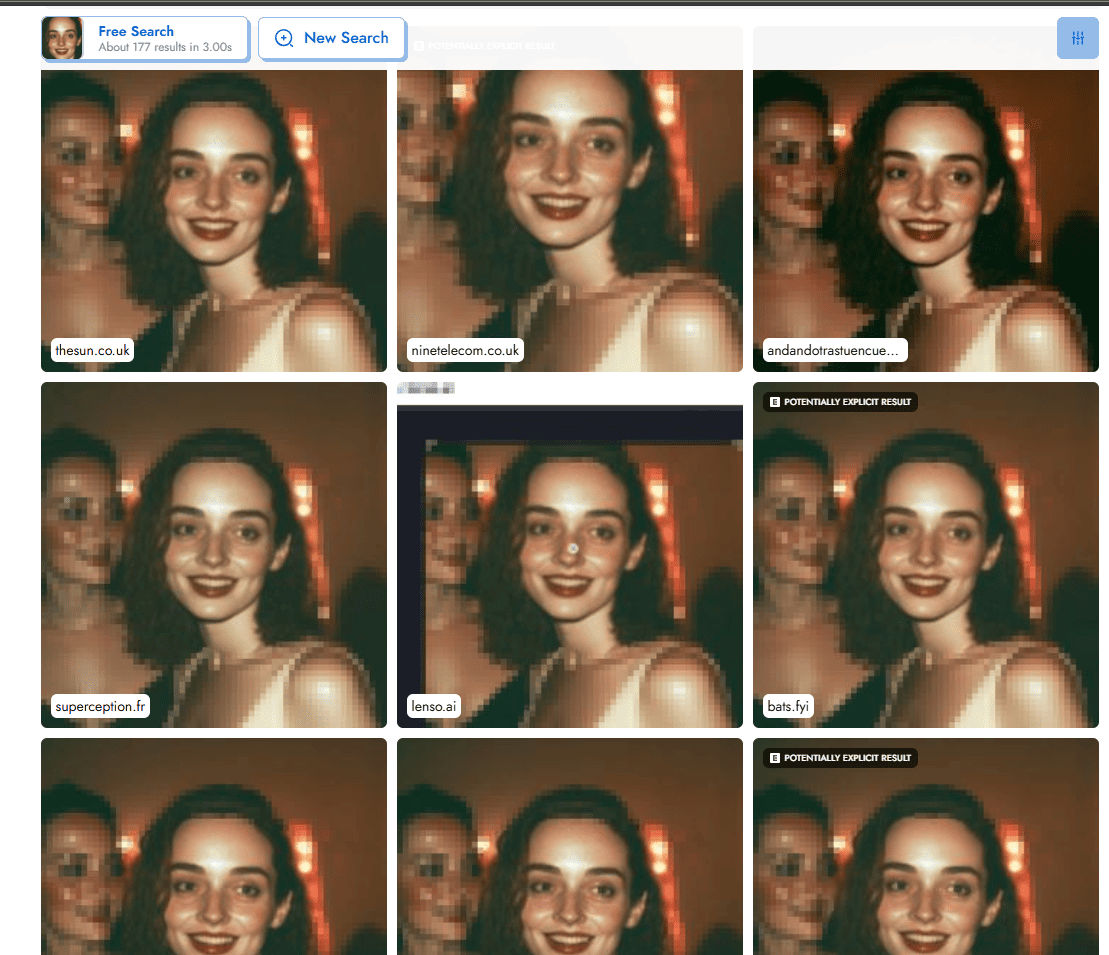Open the thesun.co.uk source label
The image size is (1109, 955).
(94, 350)
